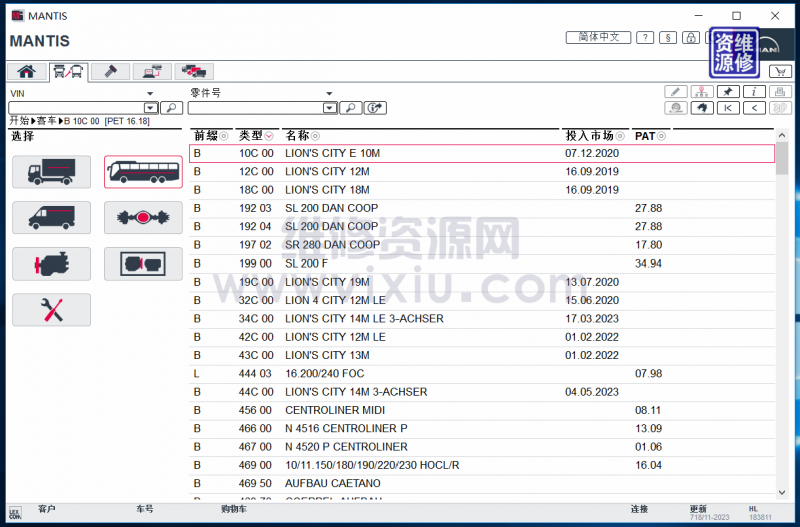
Task: Click the 客车 breadcrumb link
Action: tap(46, 121)
